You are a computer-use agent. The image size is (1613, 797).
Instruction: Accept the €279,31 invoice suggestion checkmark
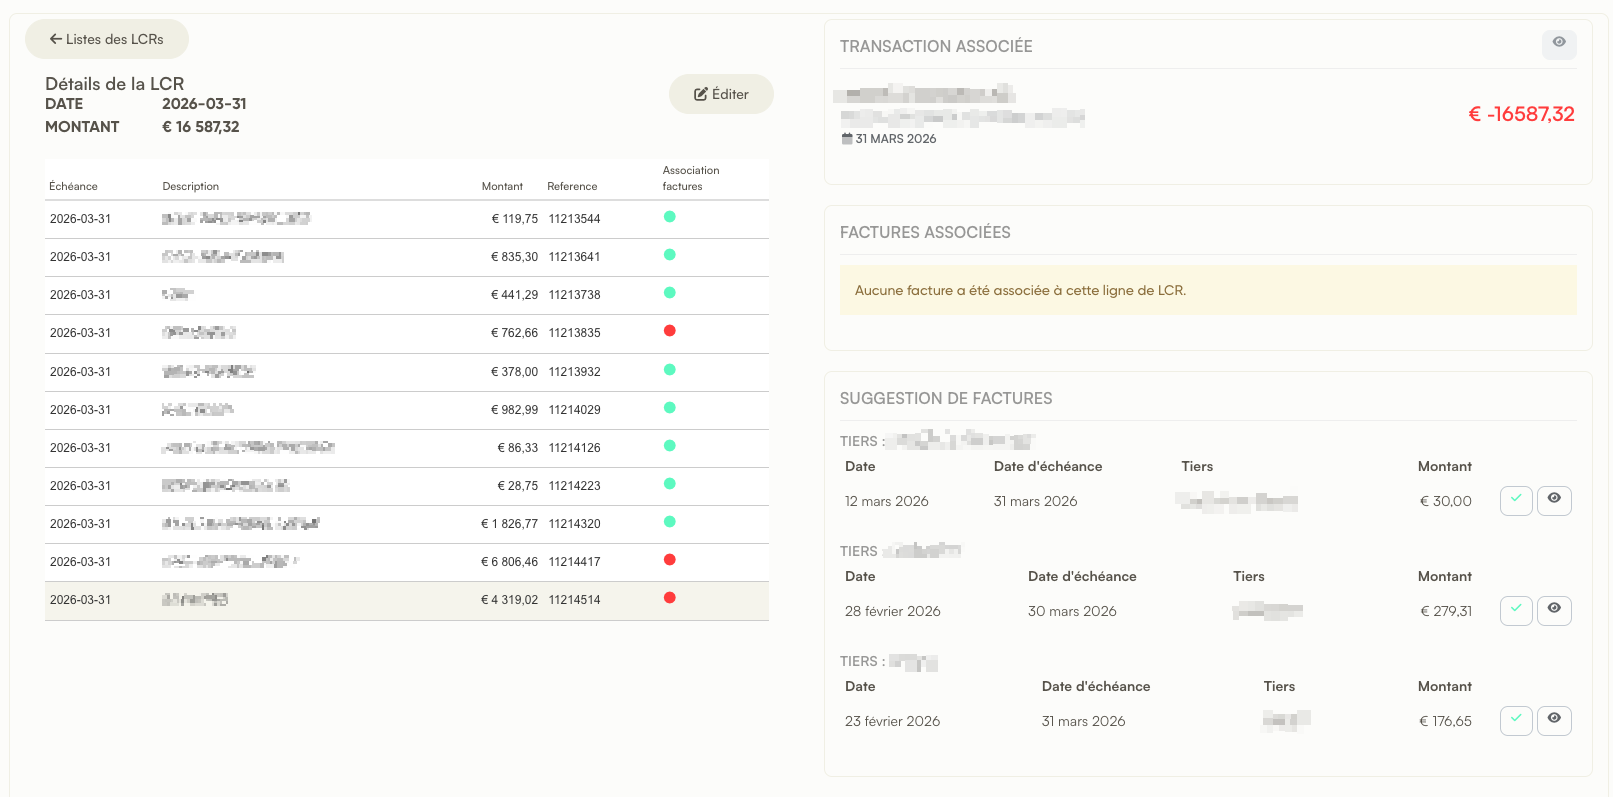pyautogui.click(x=1516, y=610)
